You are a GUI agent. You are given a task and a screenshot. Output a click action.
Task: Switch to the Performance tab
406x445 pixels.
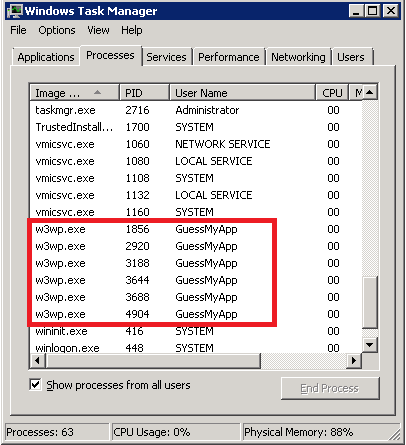pyautogui.click(x=229, y=57)
